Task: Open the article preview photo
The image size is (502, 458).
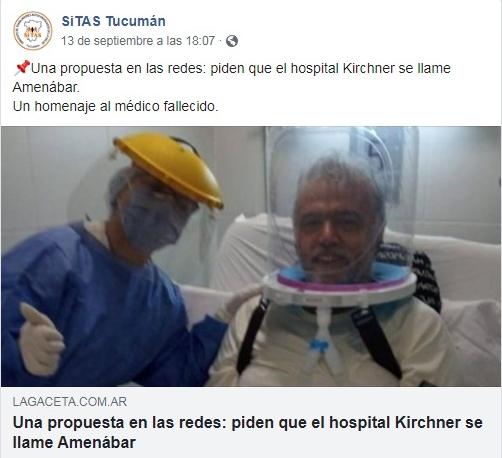Action: tap(251, 256)
